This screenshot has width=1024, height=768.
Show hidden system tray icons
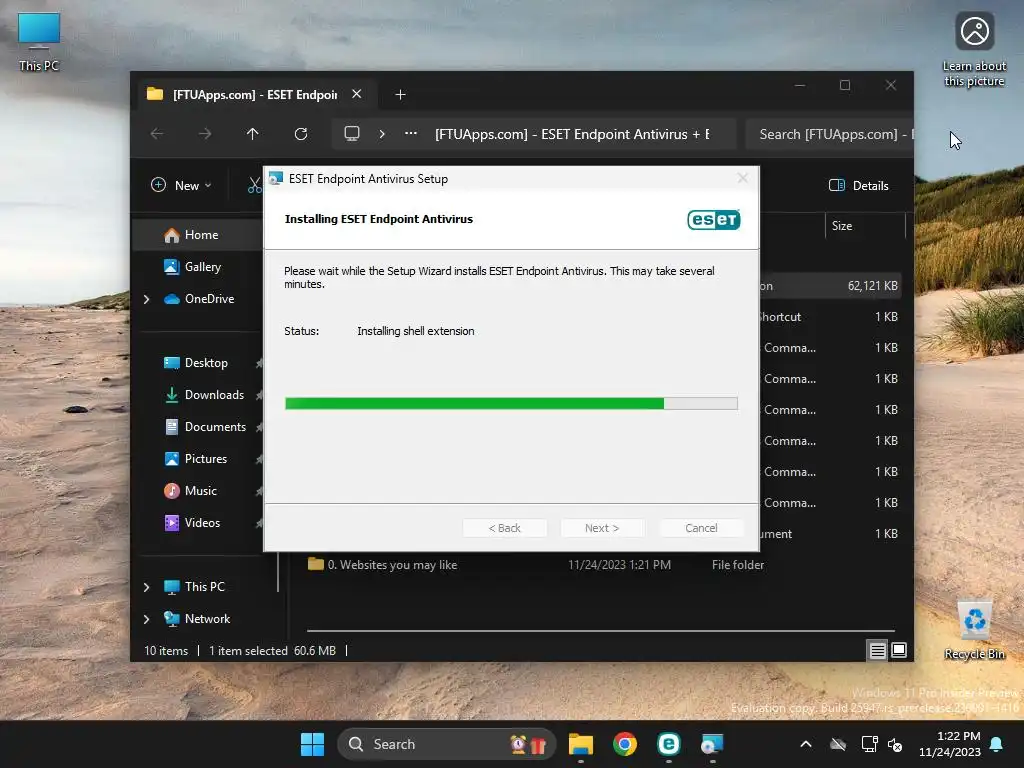pyautogui.click(x=806, y=744)
